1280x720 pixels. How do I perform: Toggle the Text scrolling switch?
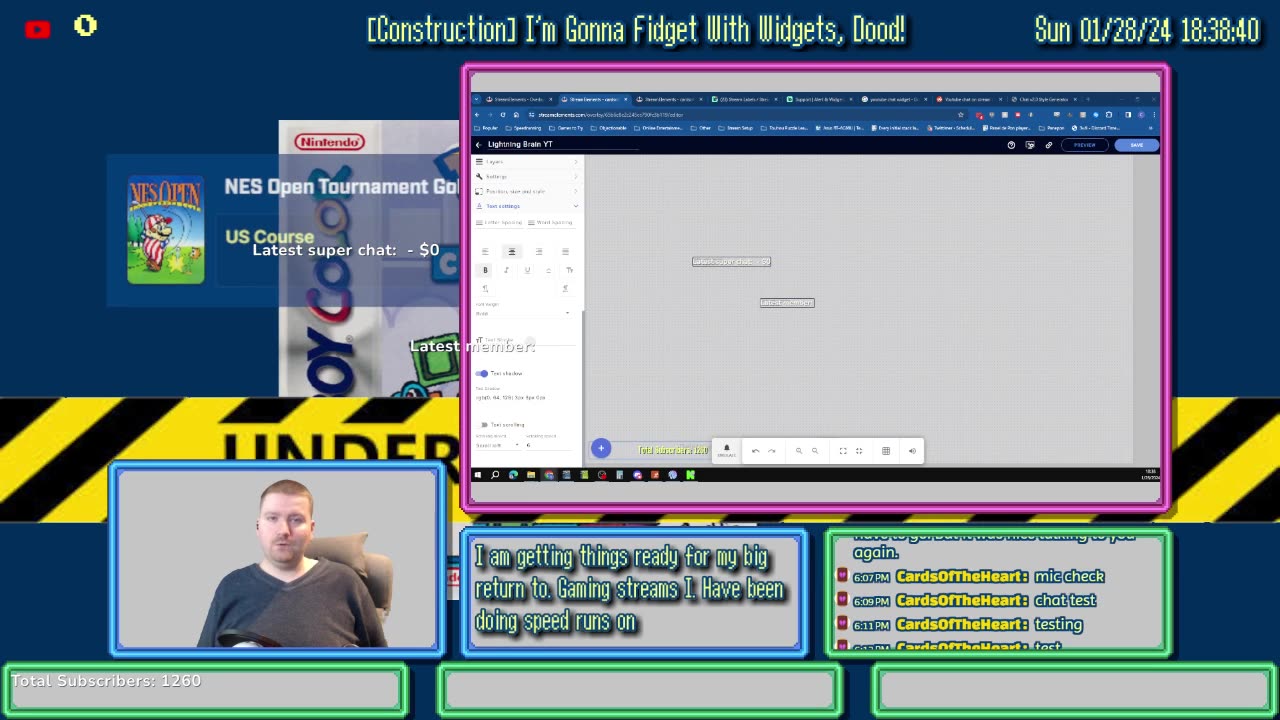[482, 425]
